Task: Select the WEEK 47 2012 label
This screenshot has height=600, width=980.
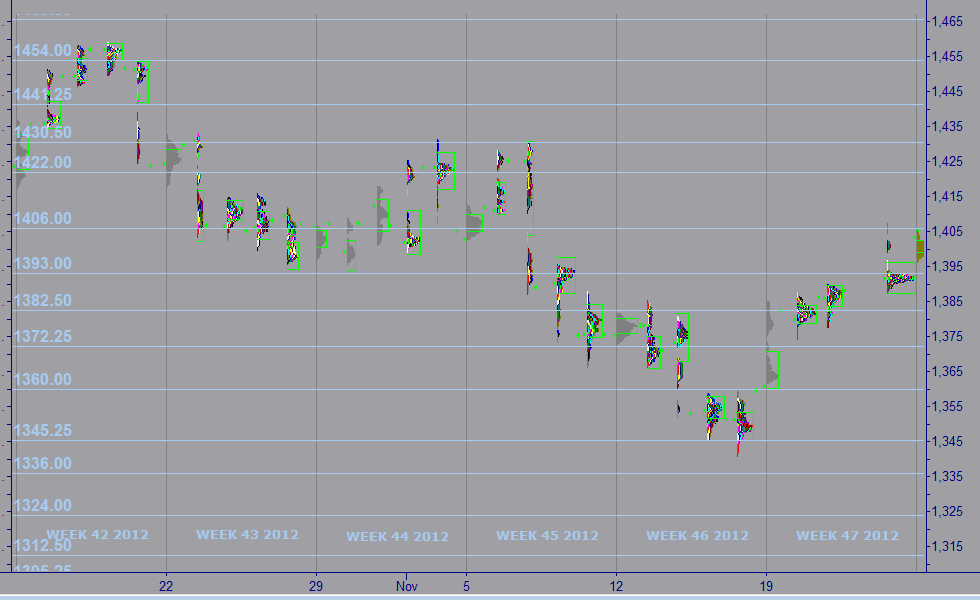Action: click(847, 535)
